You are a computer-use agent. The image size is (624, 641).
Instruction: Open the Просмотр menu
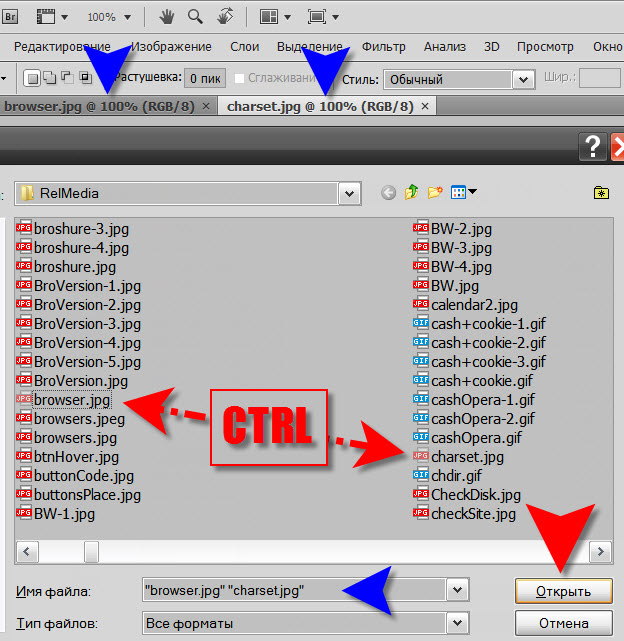point(545,47)
